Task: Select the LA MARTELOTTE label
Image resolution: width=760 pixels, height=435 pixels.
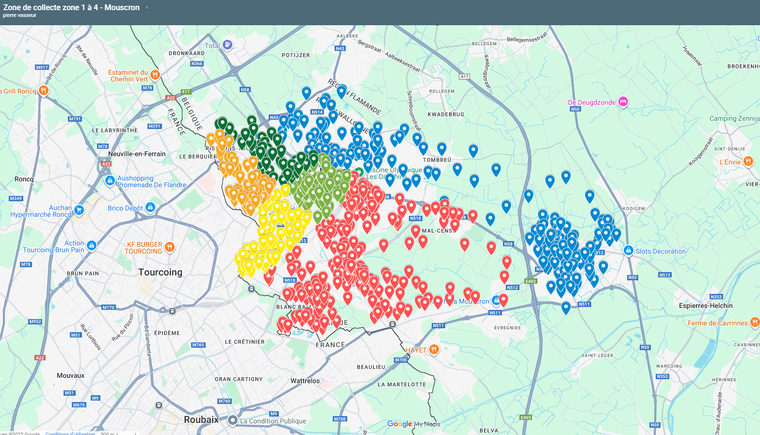Action: click(x=402, y=384)
